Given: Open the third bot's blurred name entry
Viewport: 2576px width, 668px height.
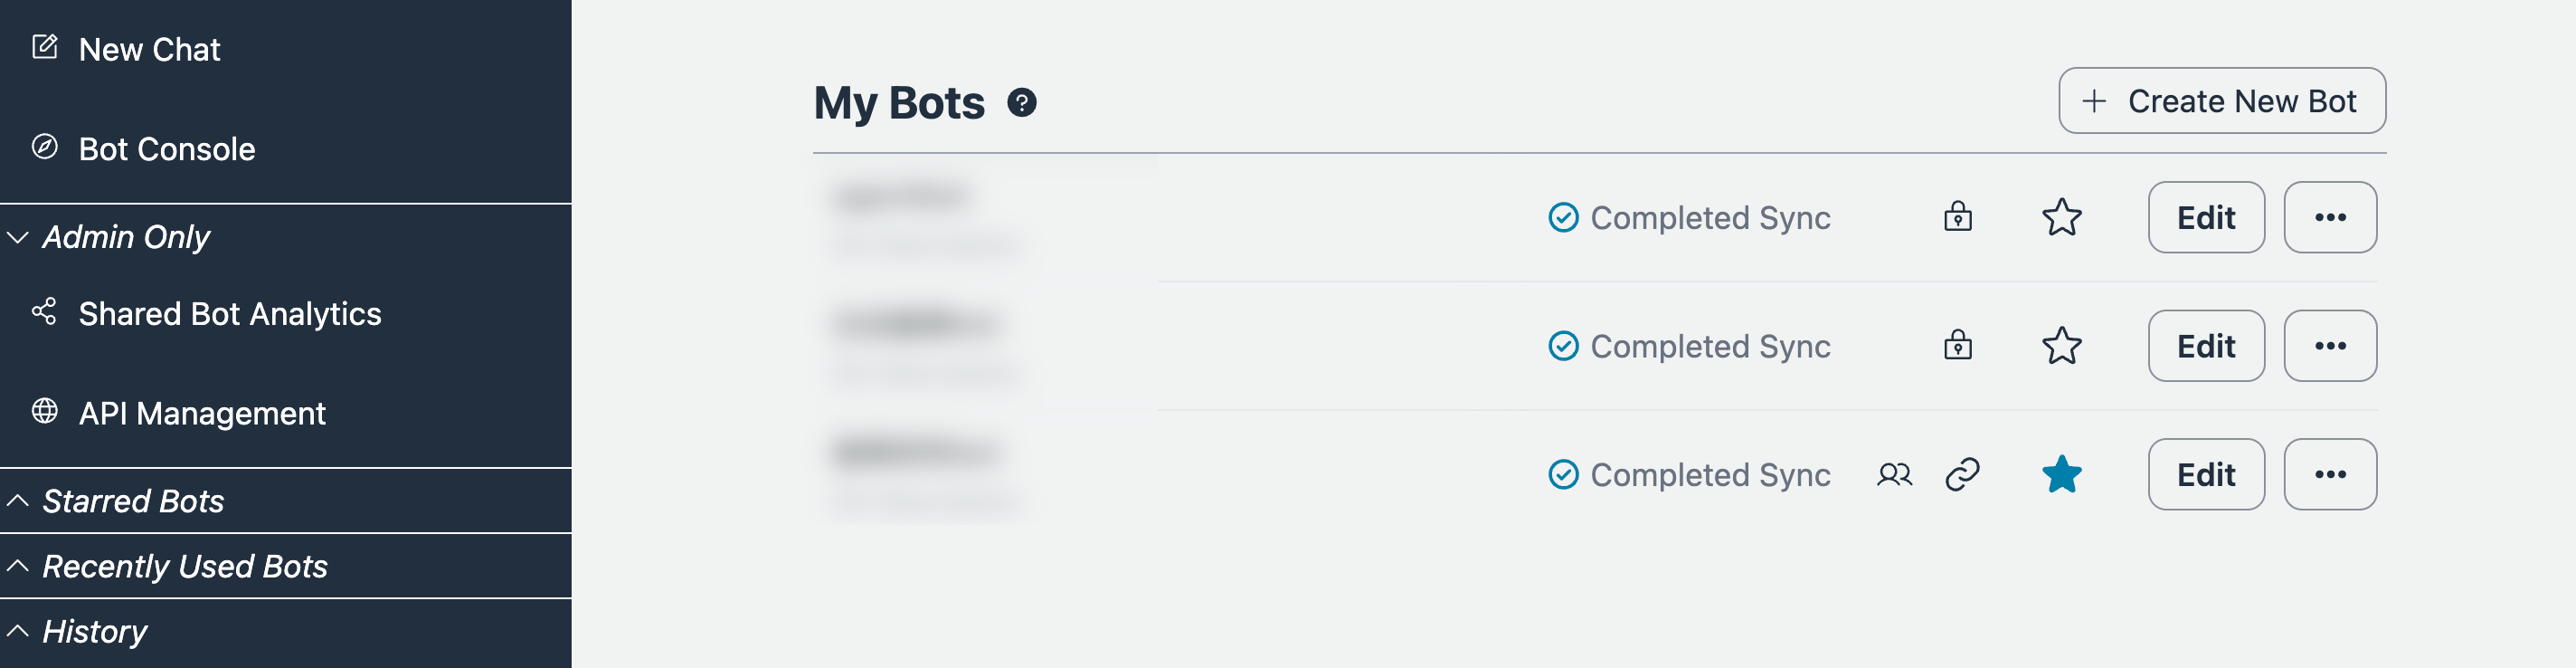Looking at the screenshot, I should [x=916, y=454].
